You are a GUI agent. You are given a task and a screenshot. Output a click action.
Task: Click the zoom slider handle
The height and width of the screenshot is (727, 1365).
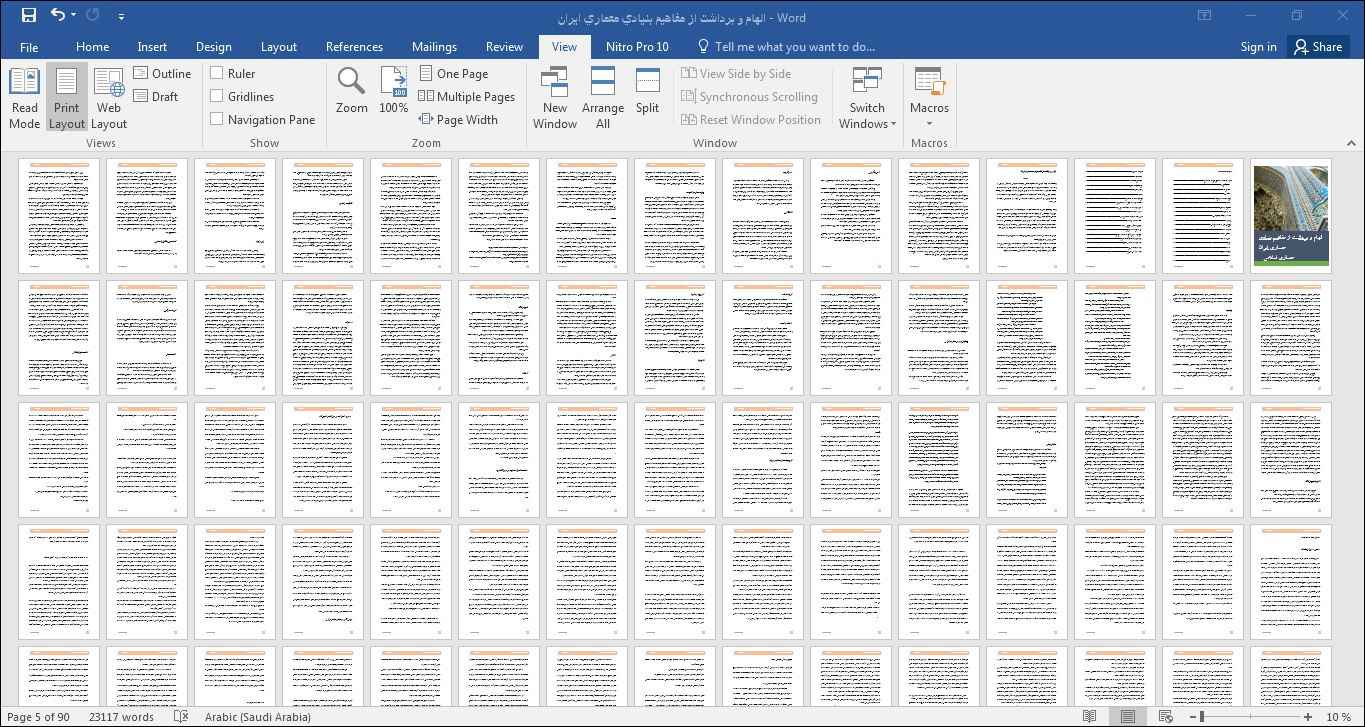(1202, 717)
